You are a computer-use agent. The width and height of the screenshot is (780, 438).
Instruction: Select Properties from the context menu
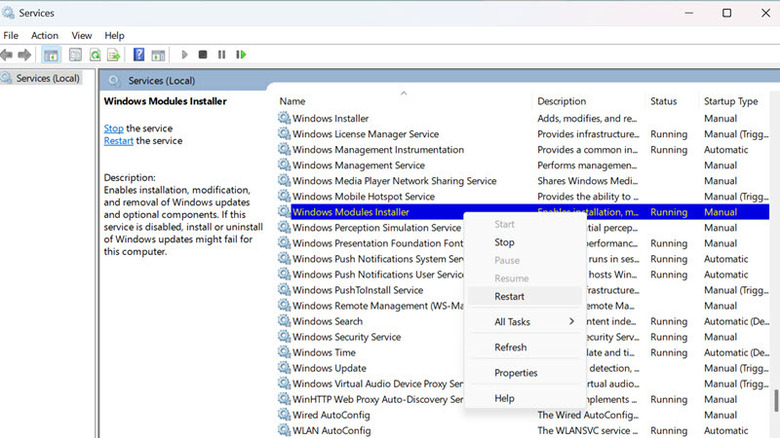(516, 373)
